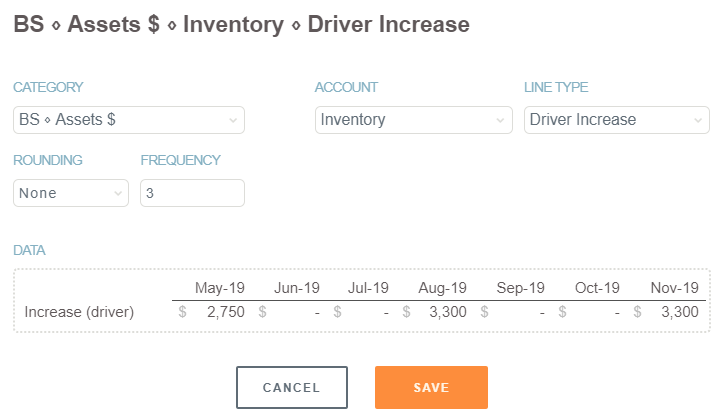Click the May-19 column header

[222, 288]
